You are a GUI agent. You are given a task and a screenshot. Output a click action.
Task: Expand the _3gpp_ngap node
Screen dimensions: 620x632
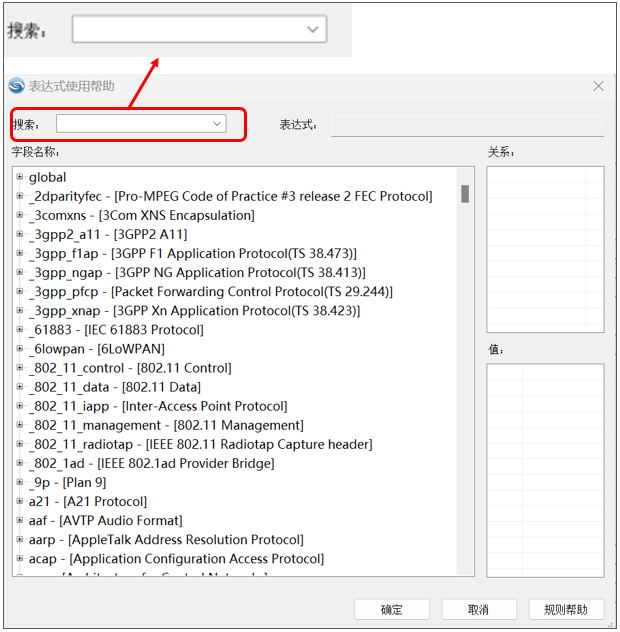click(x=19, y=272)
